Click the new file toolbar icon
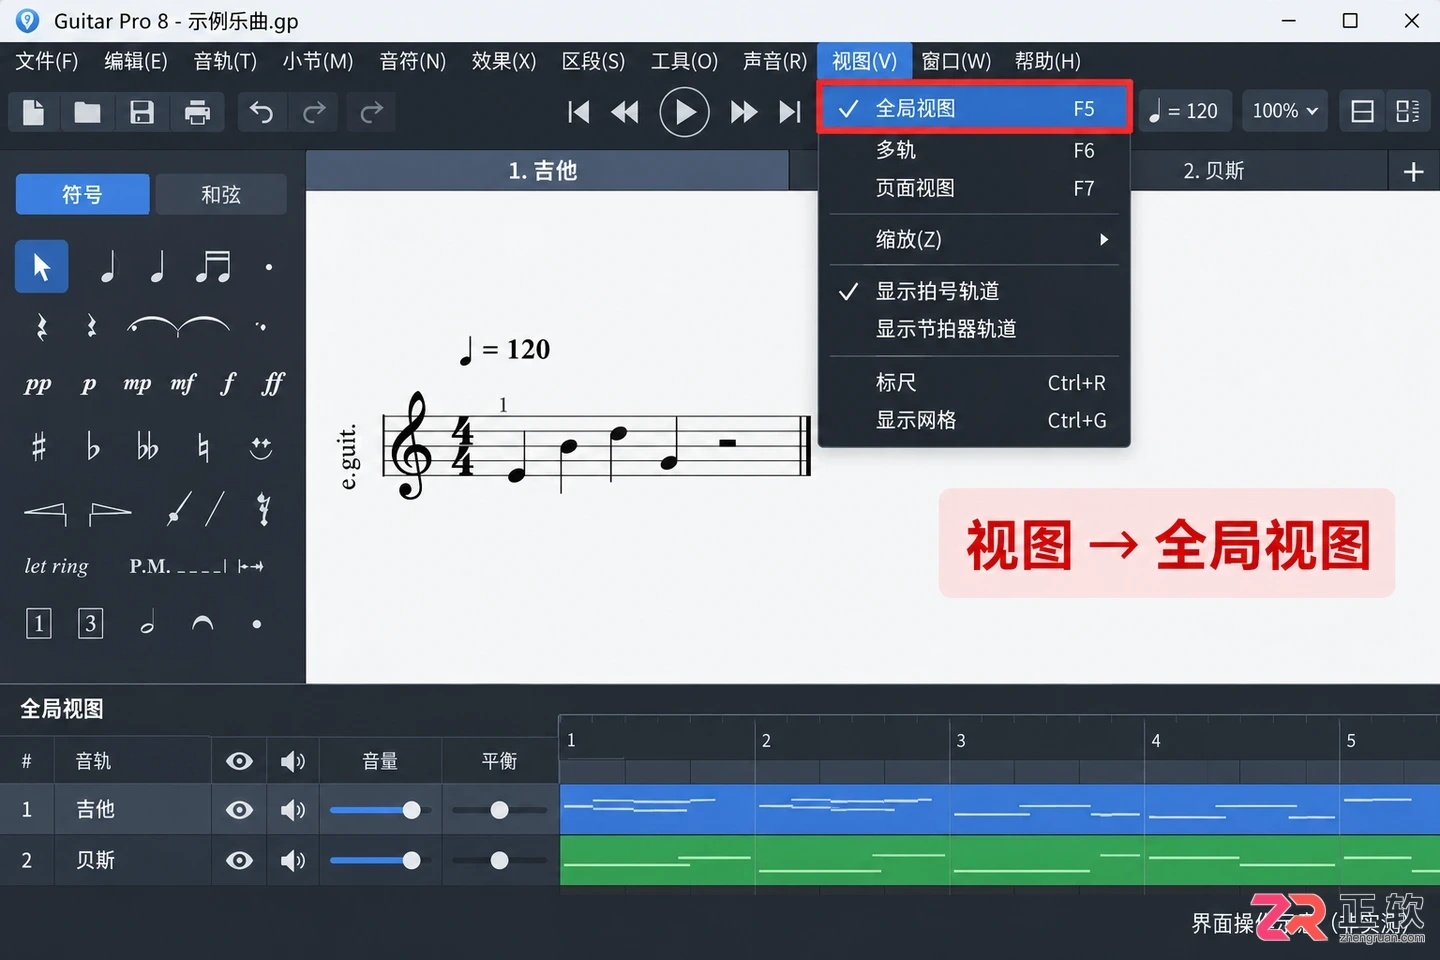The image size is (1440, 960). (33, 111)
